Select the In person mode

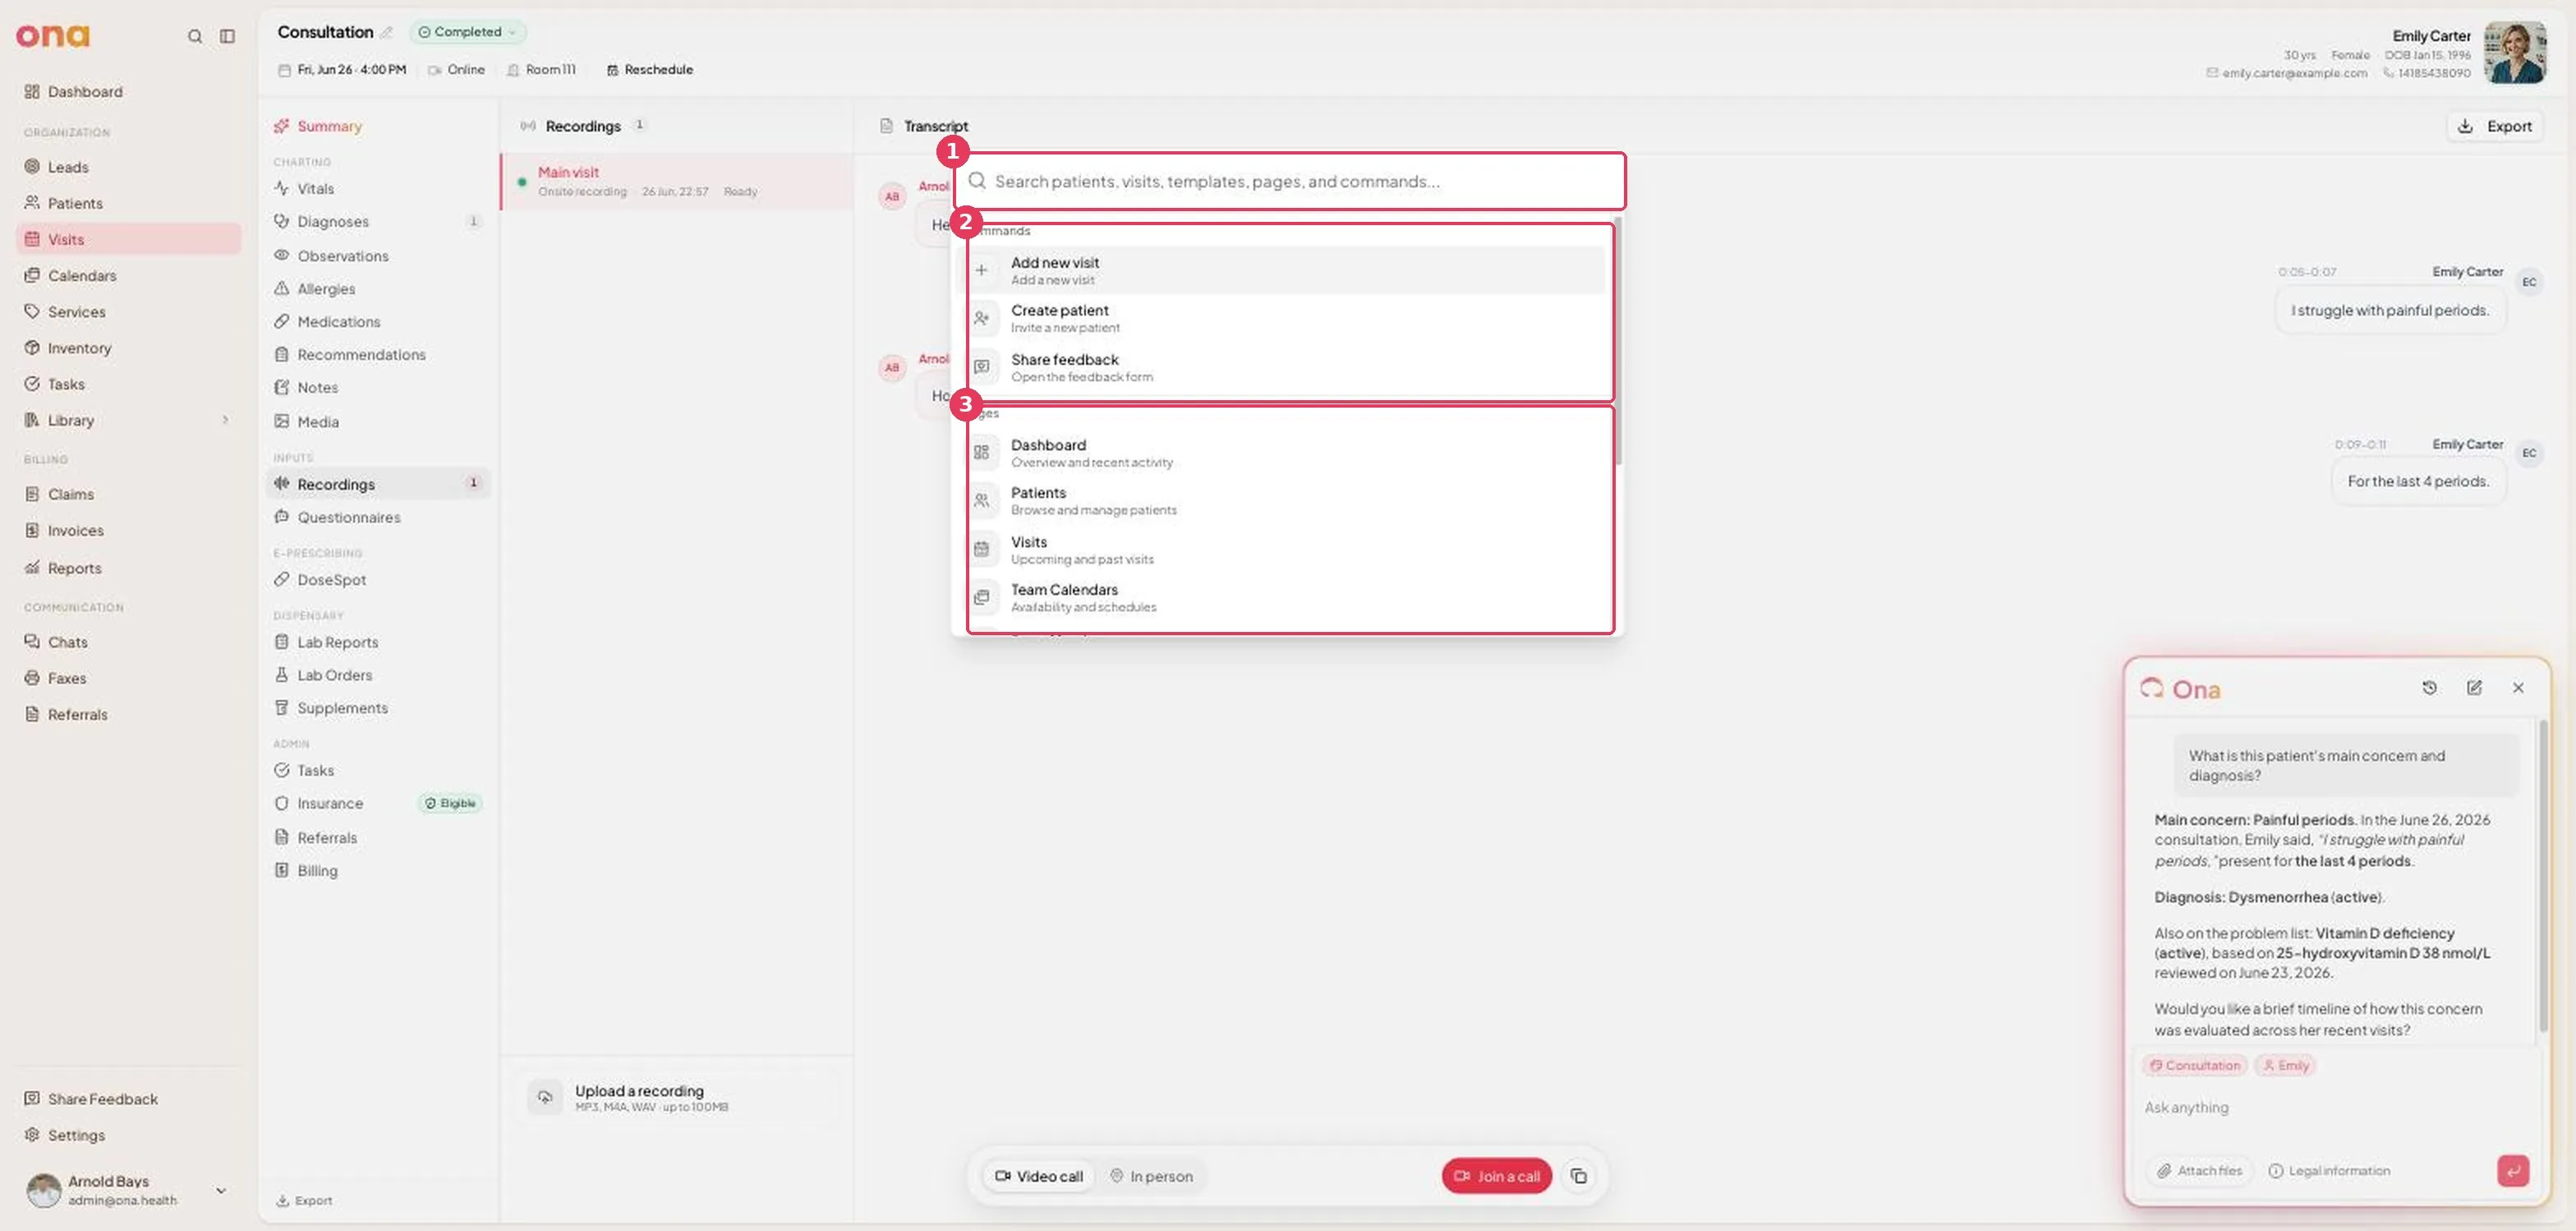click(1151, 1176)
